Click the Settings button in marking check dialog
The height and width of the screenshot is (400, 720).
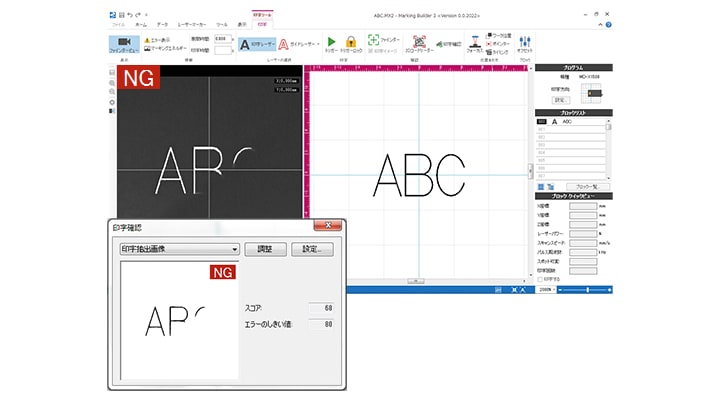tap(311, 249)
